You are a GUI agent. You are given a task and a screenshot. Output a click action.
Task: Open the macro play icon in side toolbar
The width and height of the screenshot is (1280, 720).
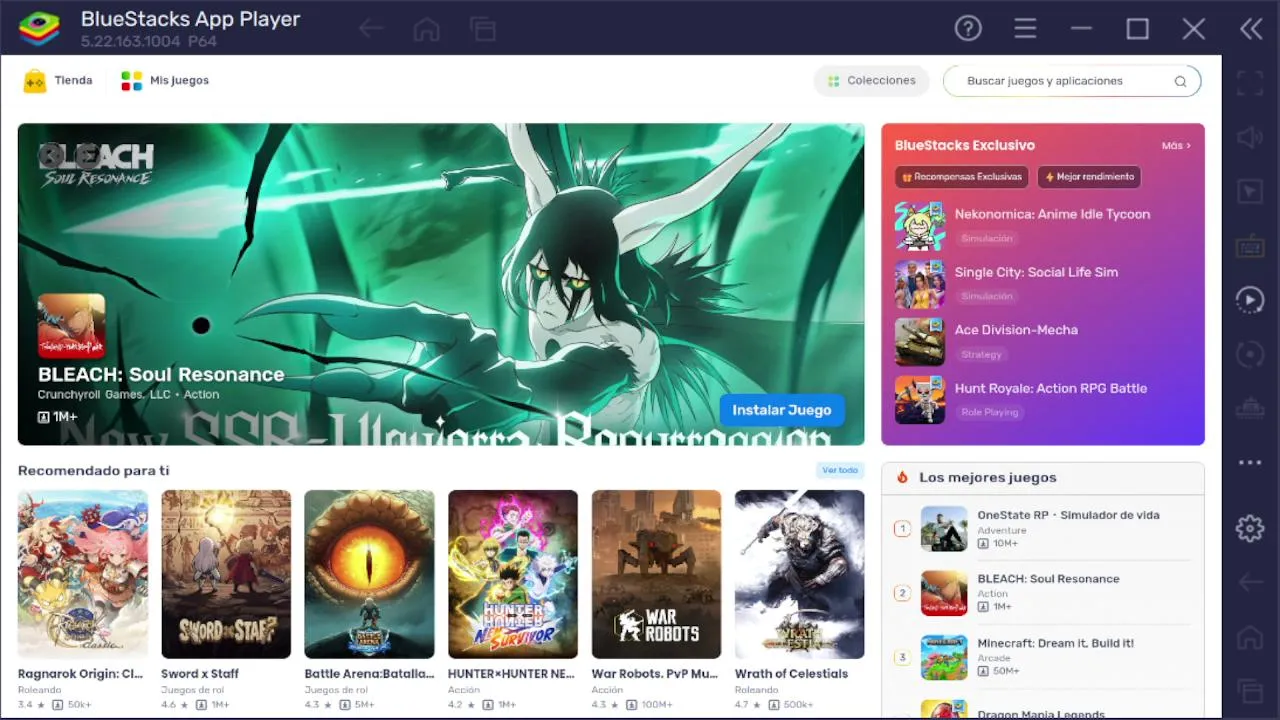click(1250, 300)
